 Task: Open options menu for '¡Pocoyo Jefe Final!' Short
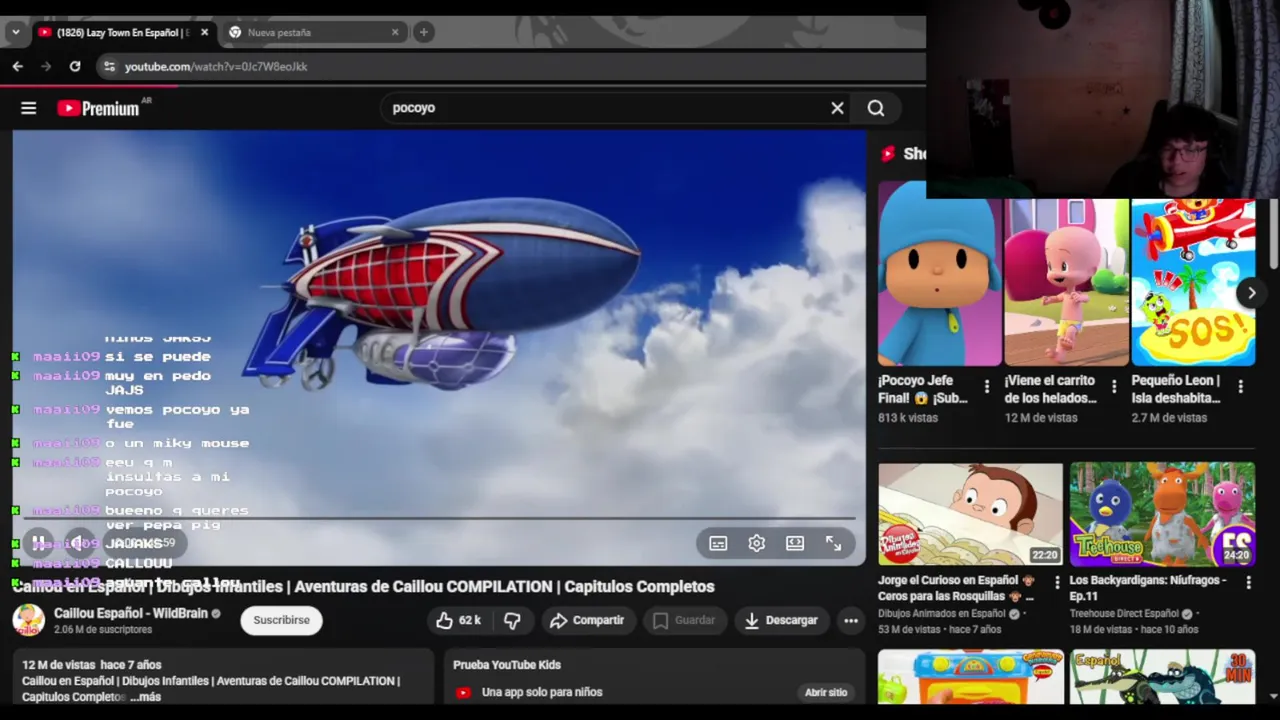986,386
